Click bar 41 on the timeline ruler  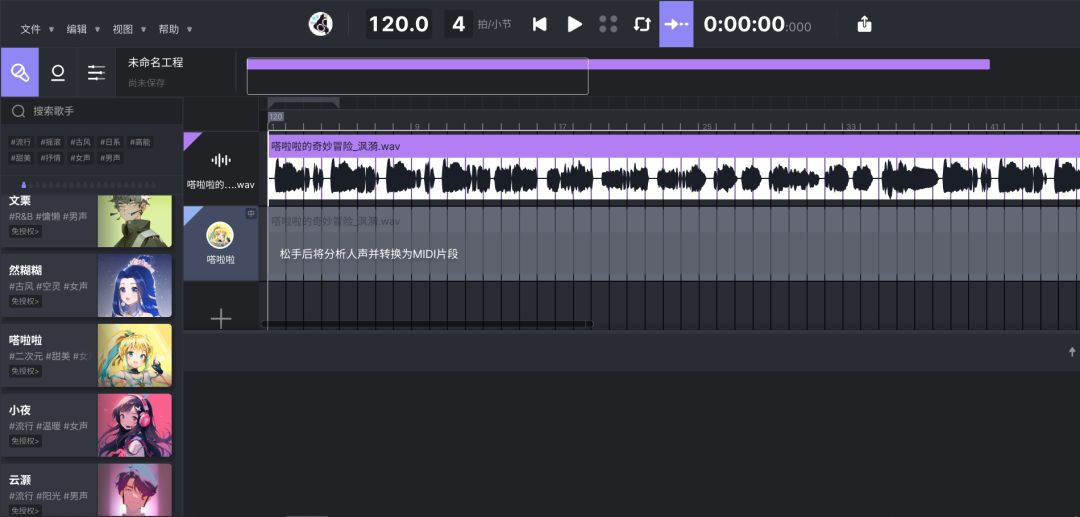click(994, 127)
